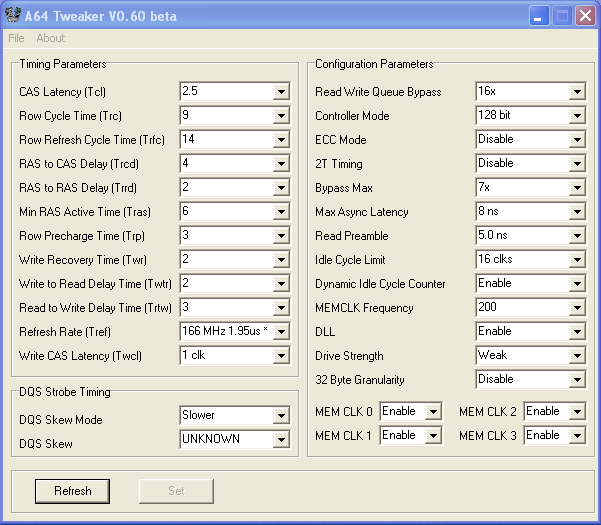601x525 pixels.
Task: Minimize the A64 Tweaker window
Action: (539, 16)
